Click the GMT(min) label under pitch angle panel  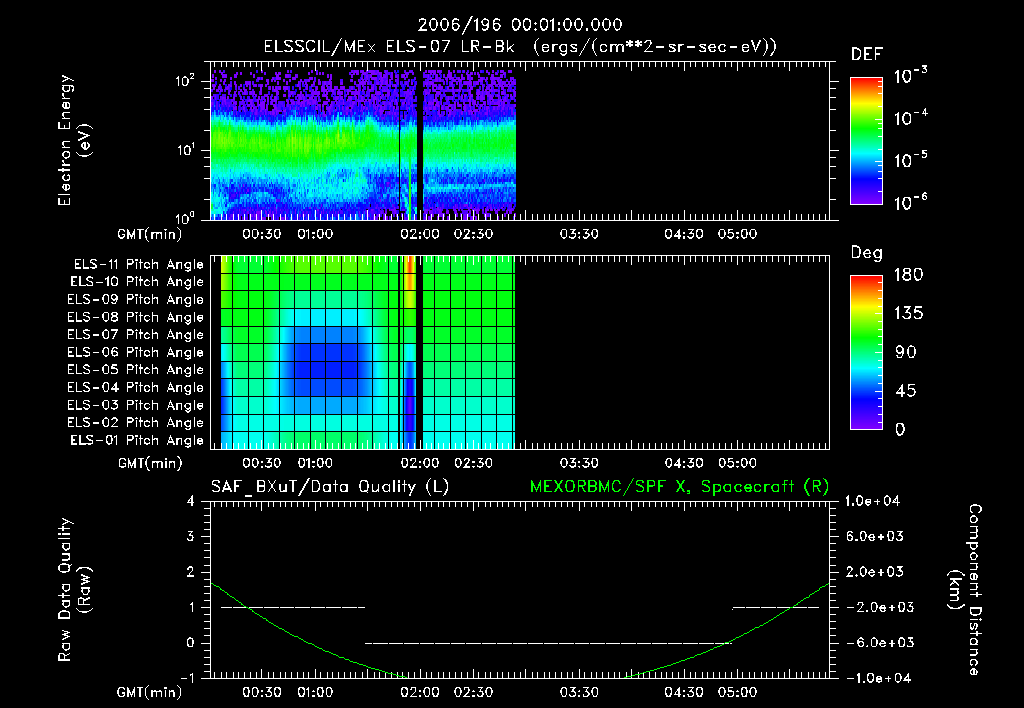coord(150,464)
